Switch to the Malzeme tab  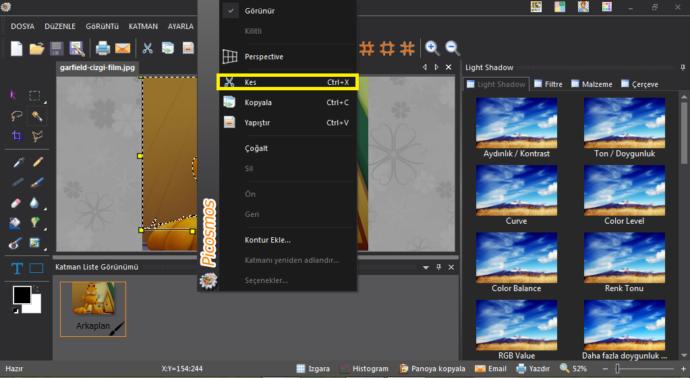[x=591, y=84]
